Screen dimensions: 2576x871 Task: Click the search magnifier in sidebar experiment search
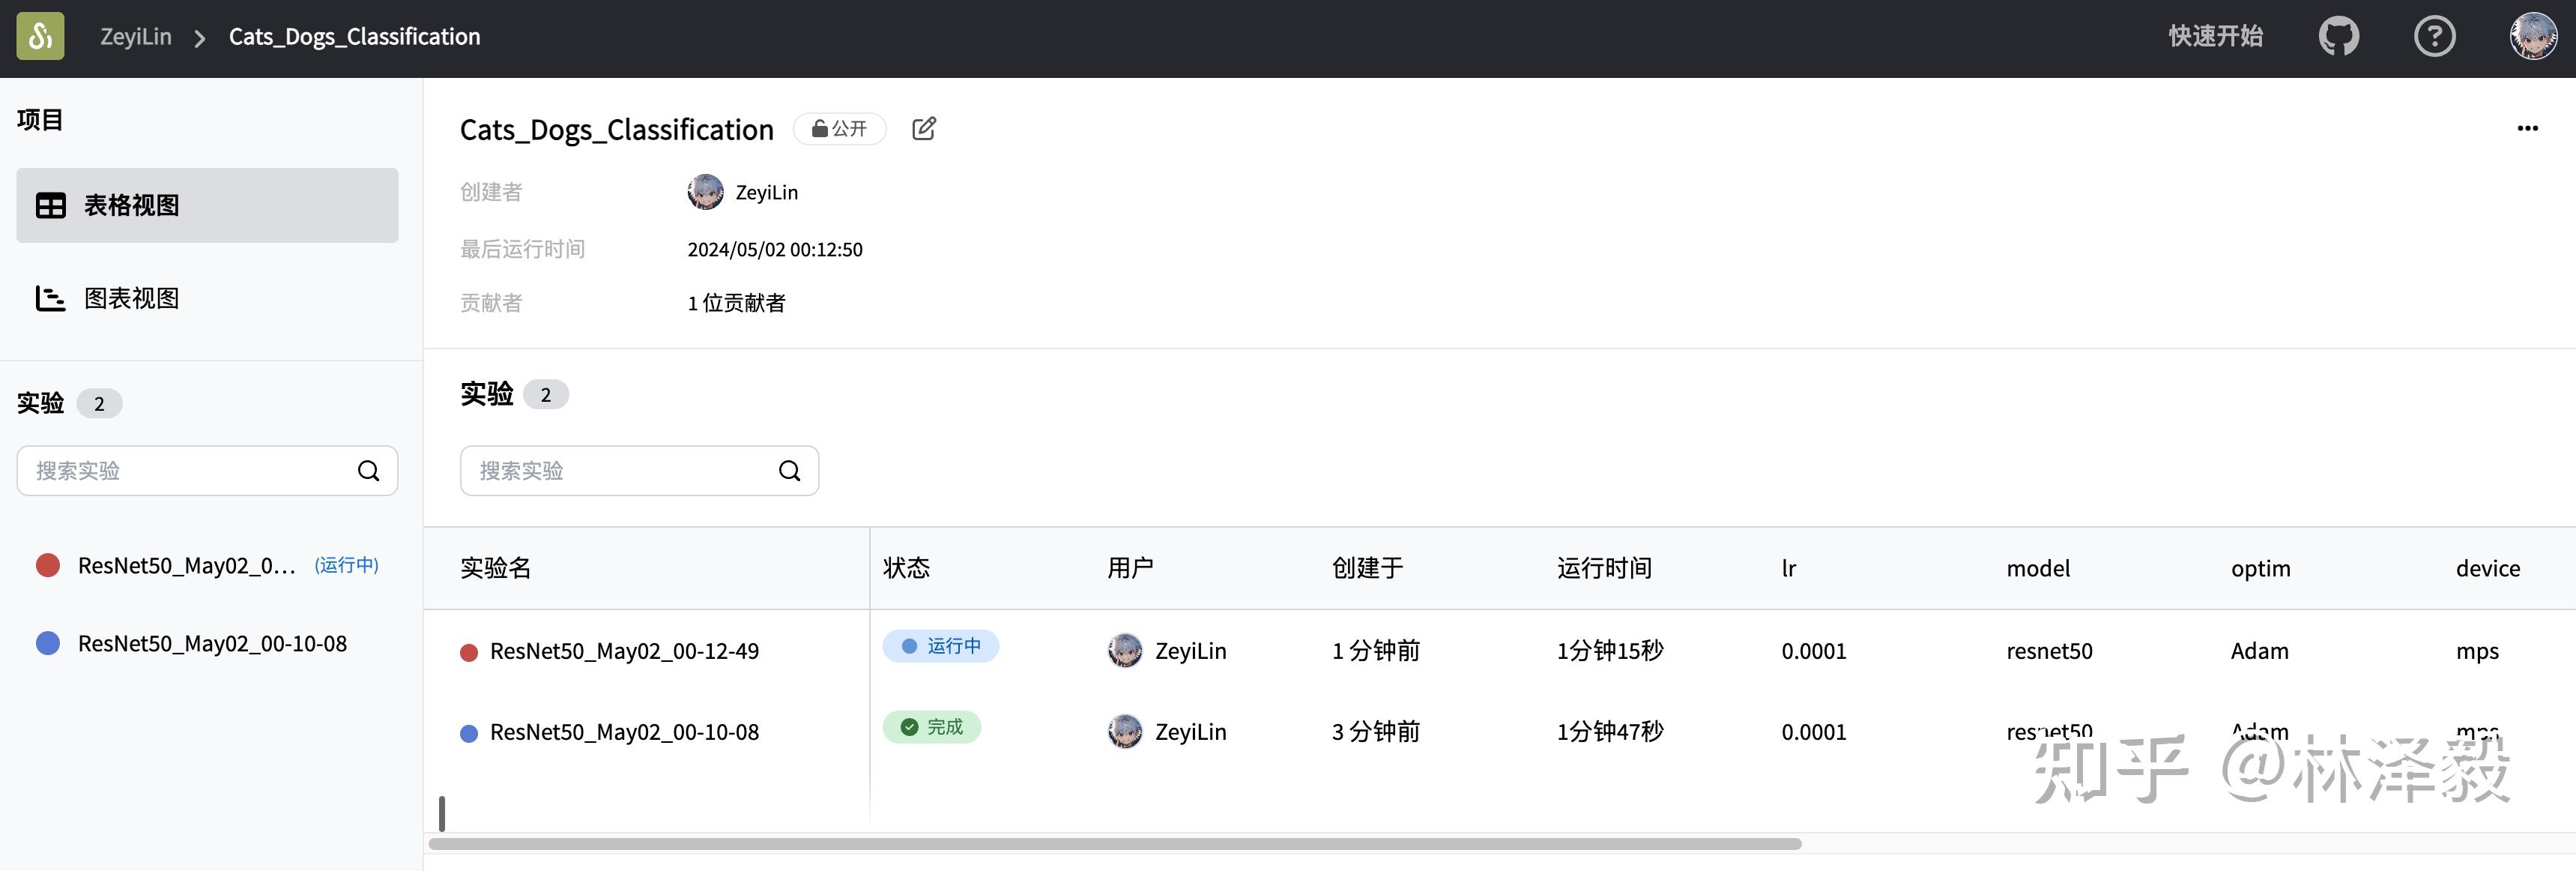point(368,470)
